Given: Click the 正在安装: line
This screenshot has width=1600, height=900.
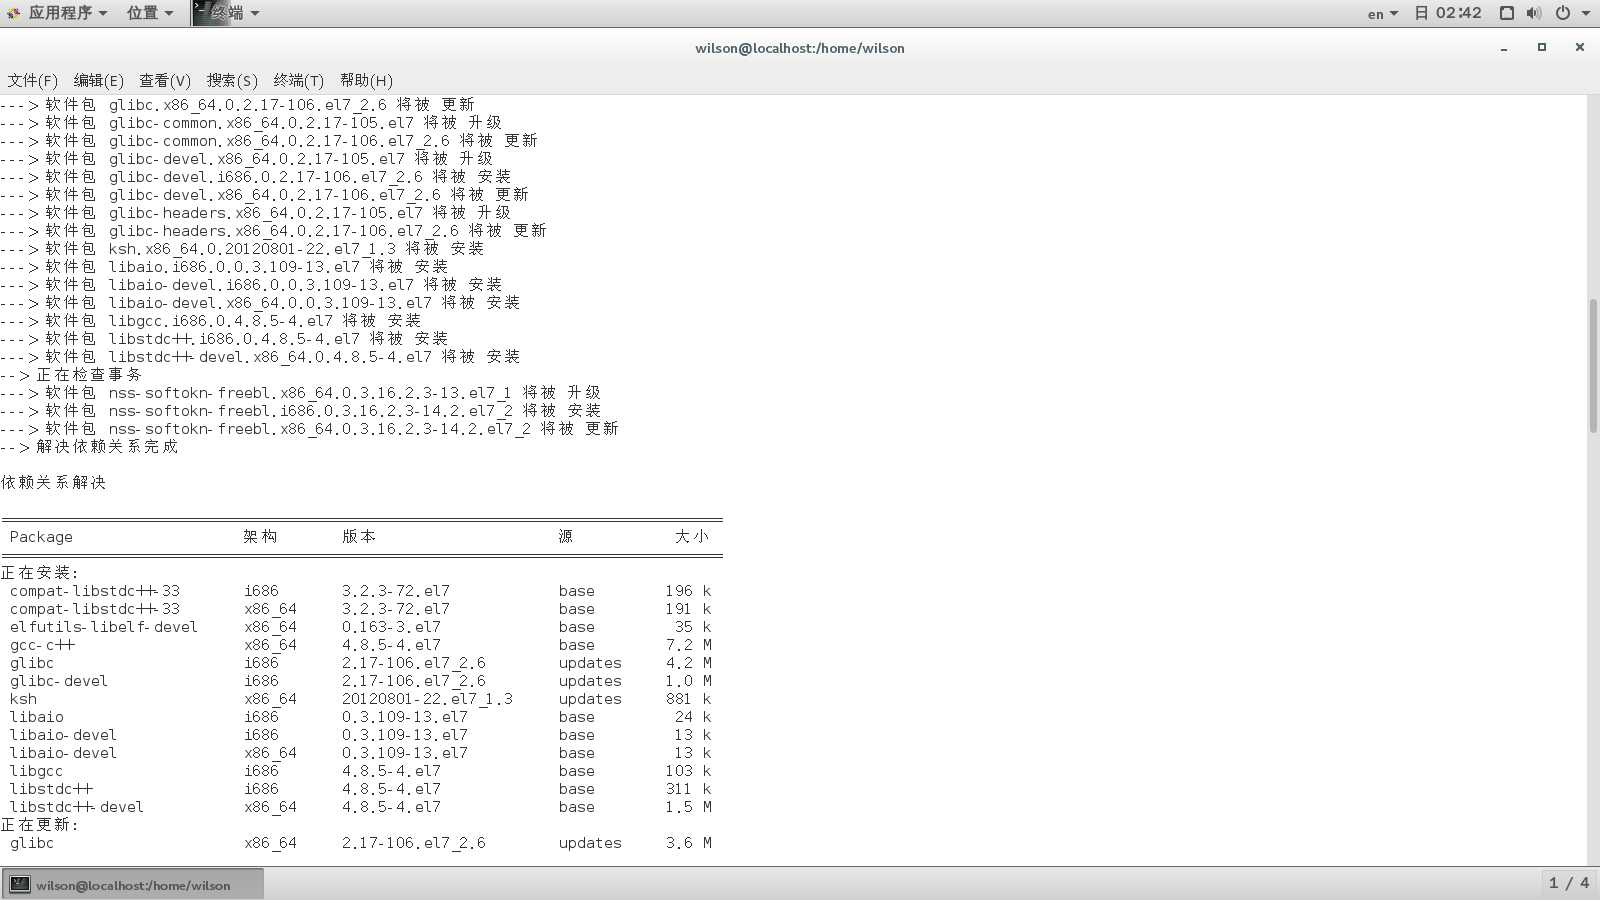Looking at the screenshot, I should 40,573.
